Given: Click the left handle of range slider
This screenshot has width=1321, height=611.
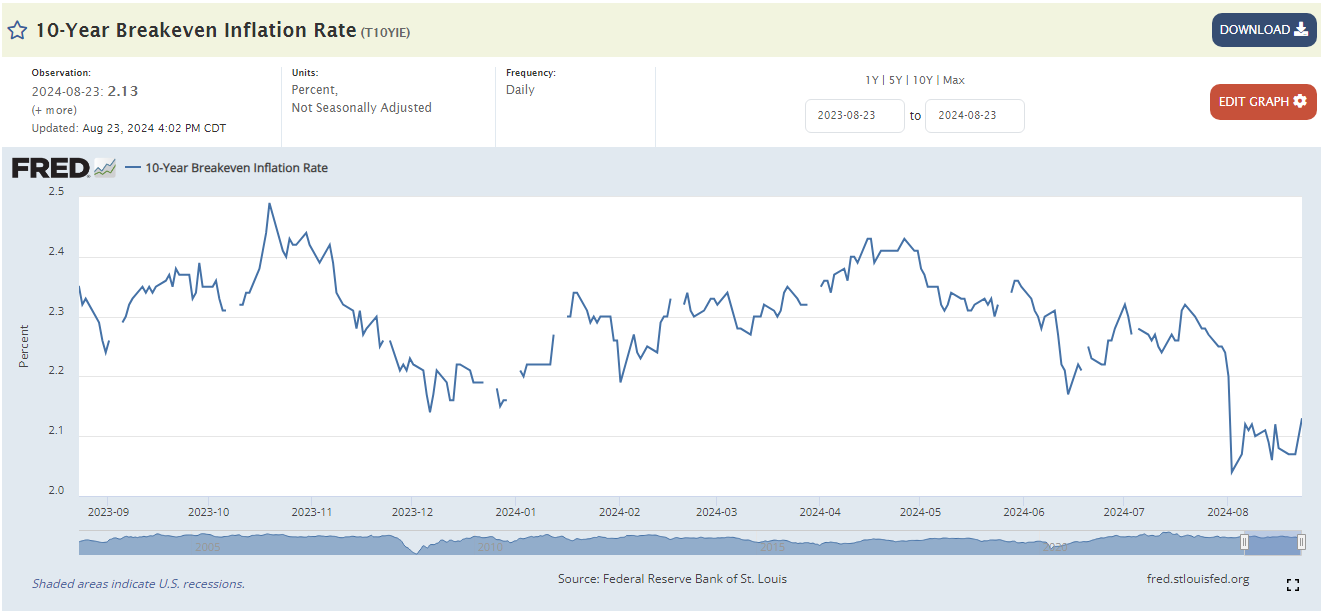Looking at the screenshot, I should (x=1244, y=542).
